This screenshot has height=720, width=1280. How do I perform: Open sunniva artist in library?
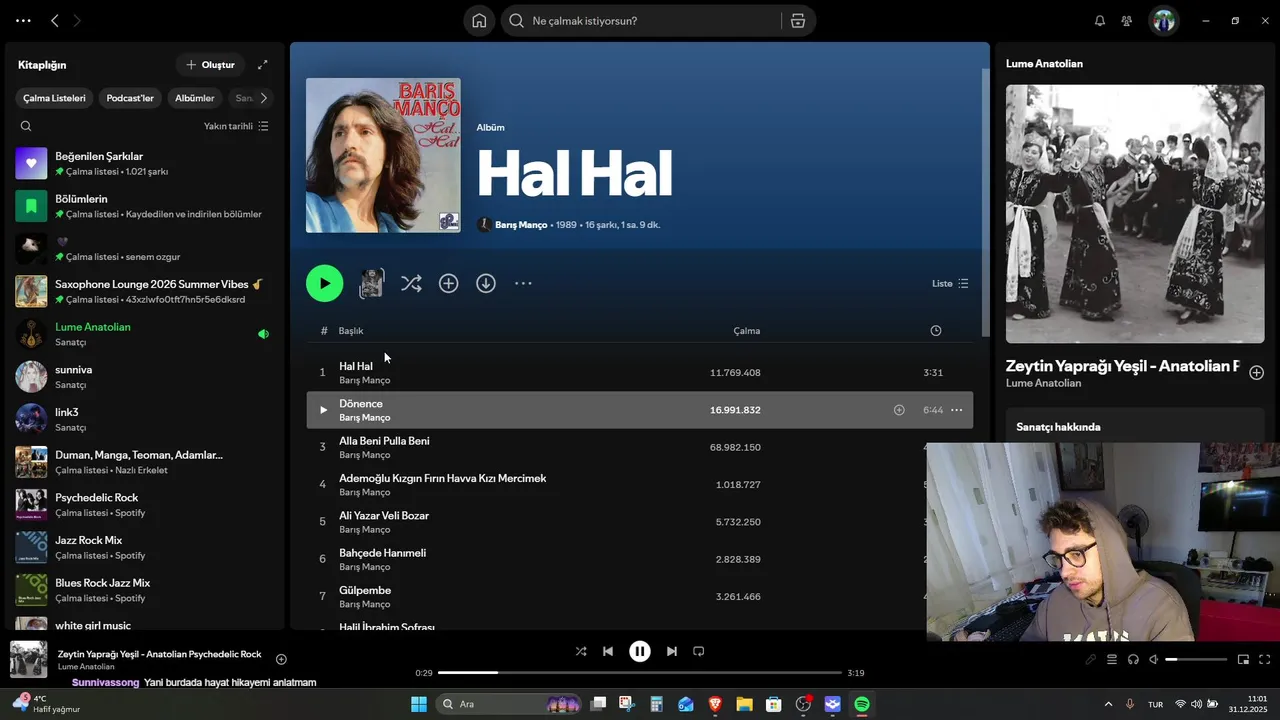tap(145, 377)
